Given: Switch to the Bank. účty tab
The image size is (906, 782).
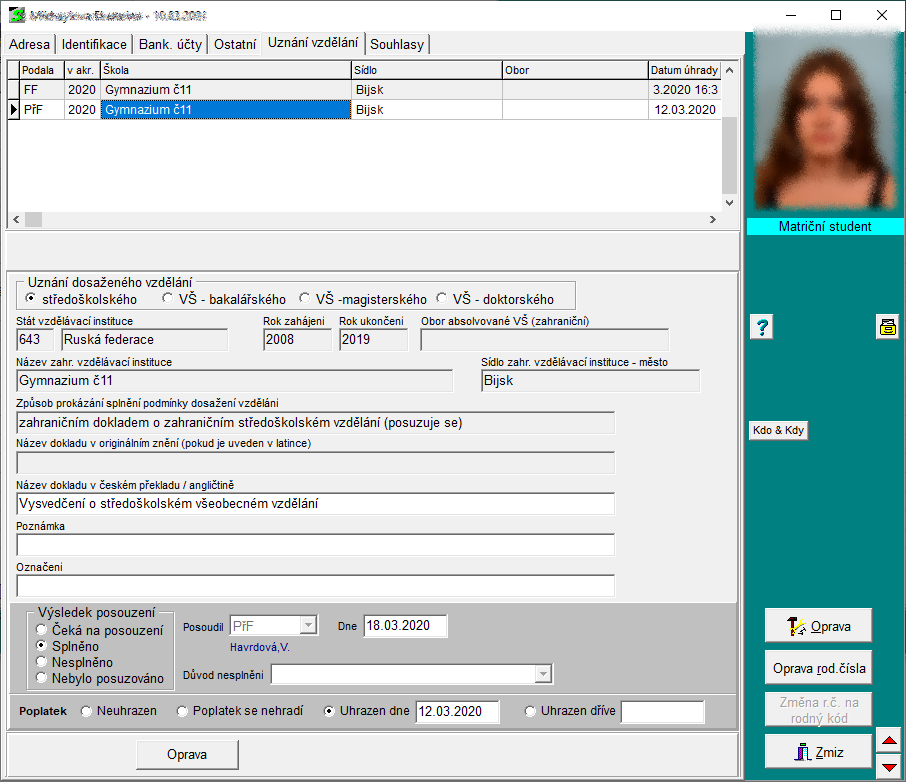Looking at the screenshot, I should pos(171,45).
